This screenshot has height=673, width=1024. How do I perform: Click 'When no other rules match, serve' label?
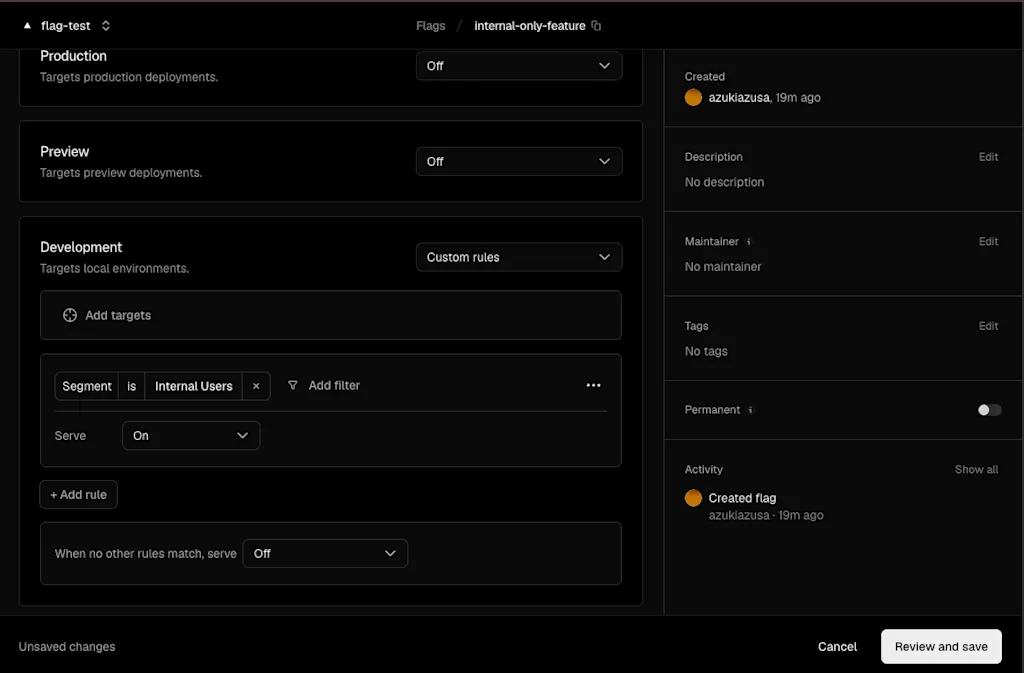coord(146,554)
